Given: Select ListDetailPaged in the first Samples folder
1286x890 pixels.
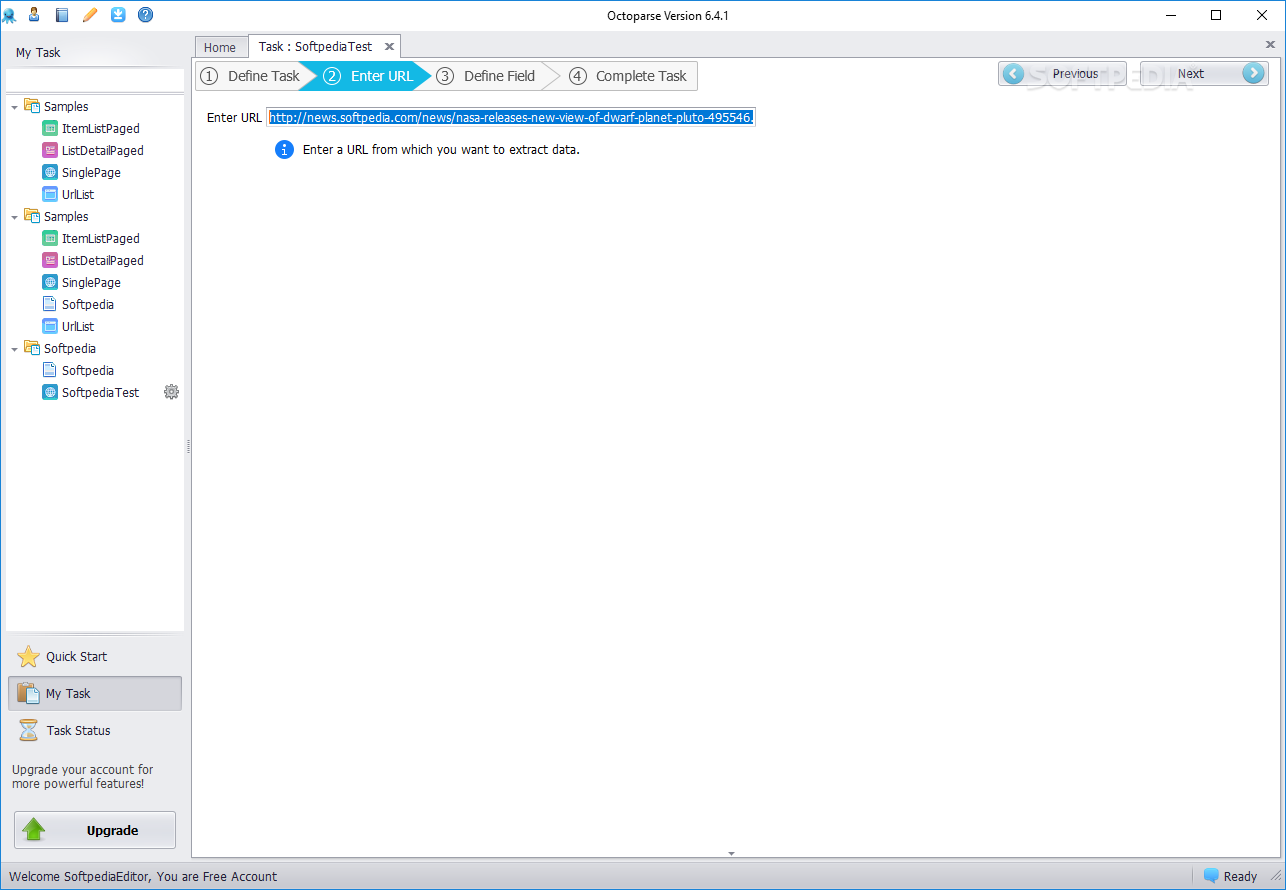Looking at the screenshot, I should pyautogui.click(x=103, y=151).
